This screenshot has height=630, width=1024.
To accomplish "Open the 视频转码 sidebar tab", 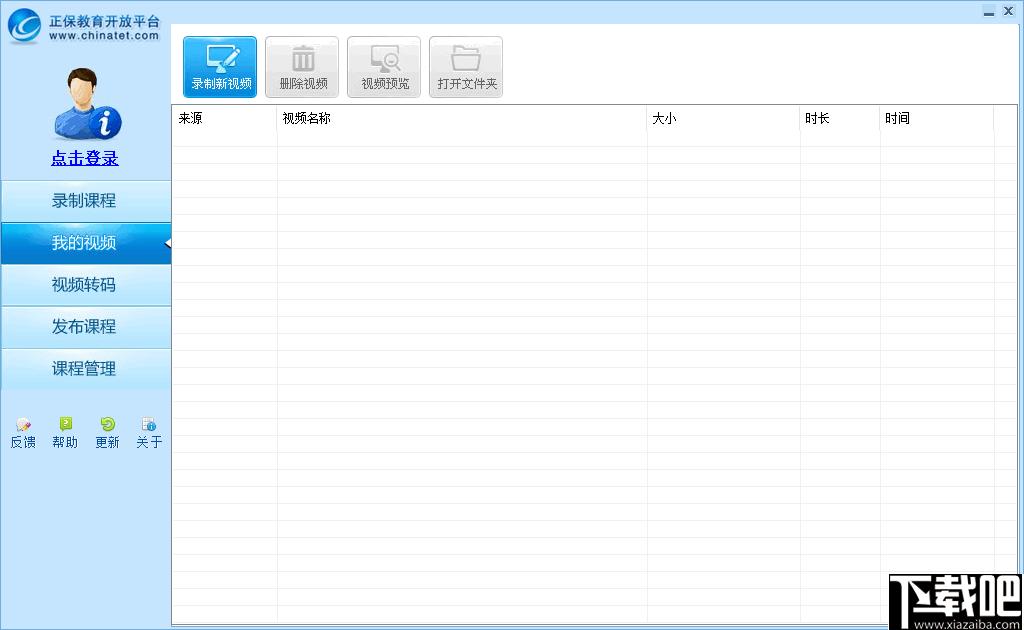I will tap(86, 285).
